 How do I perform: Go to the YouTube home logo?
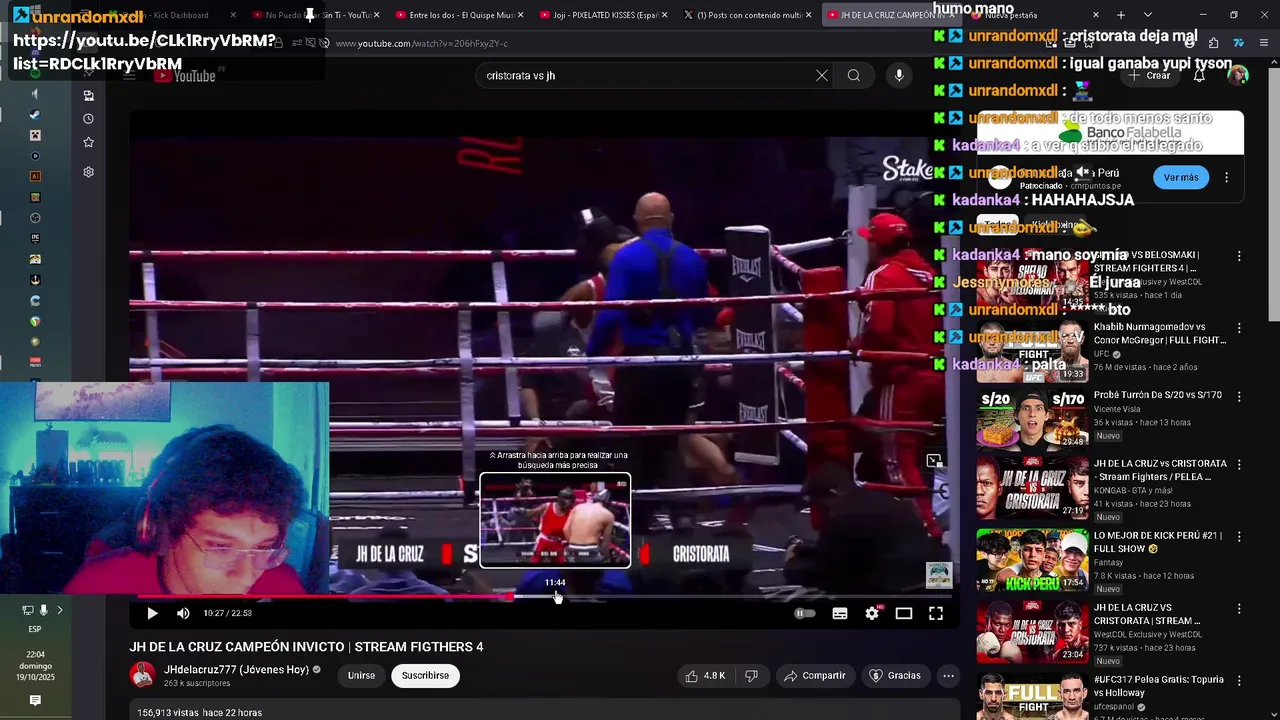186,75
